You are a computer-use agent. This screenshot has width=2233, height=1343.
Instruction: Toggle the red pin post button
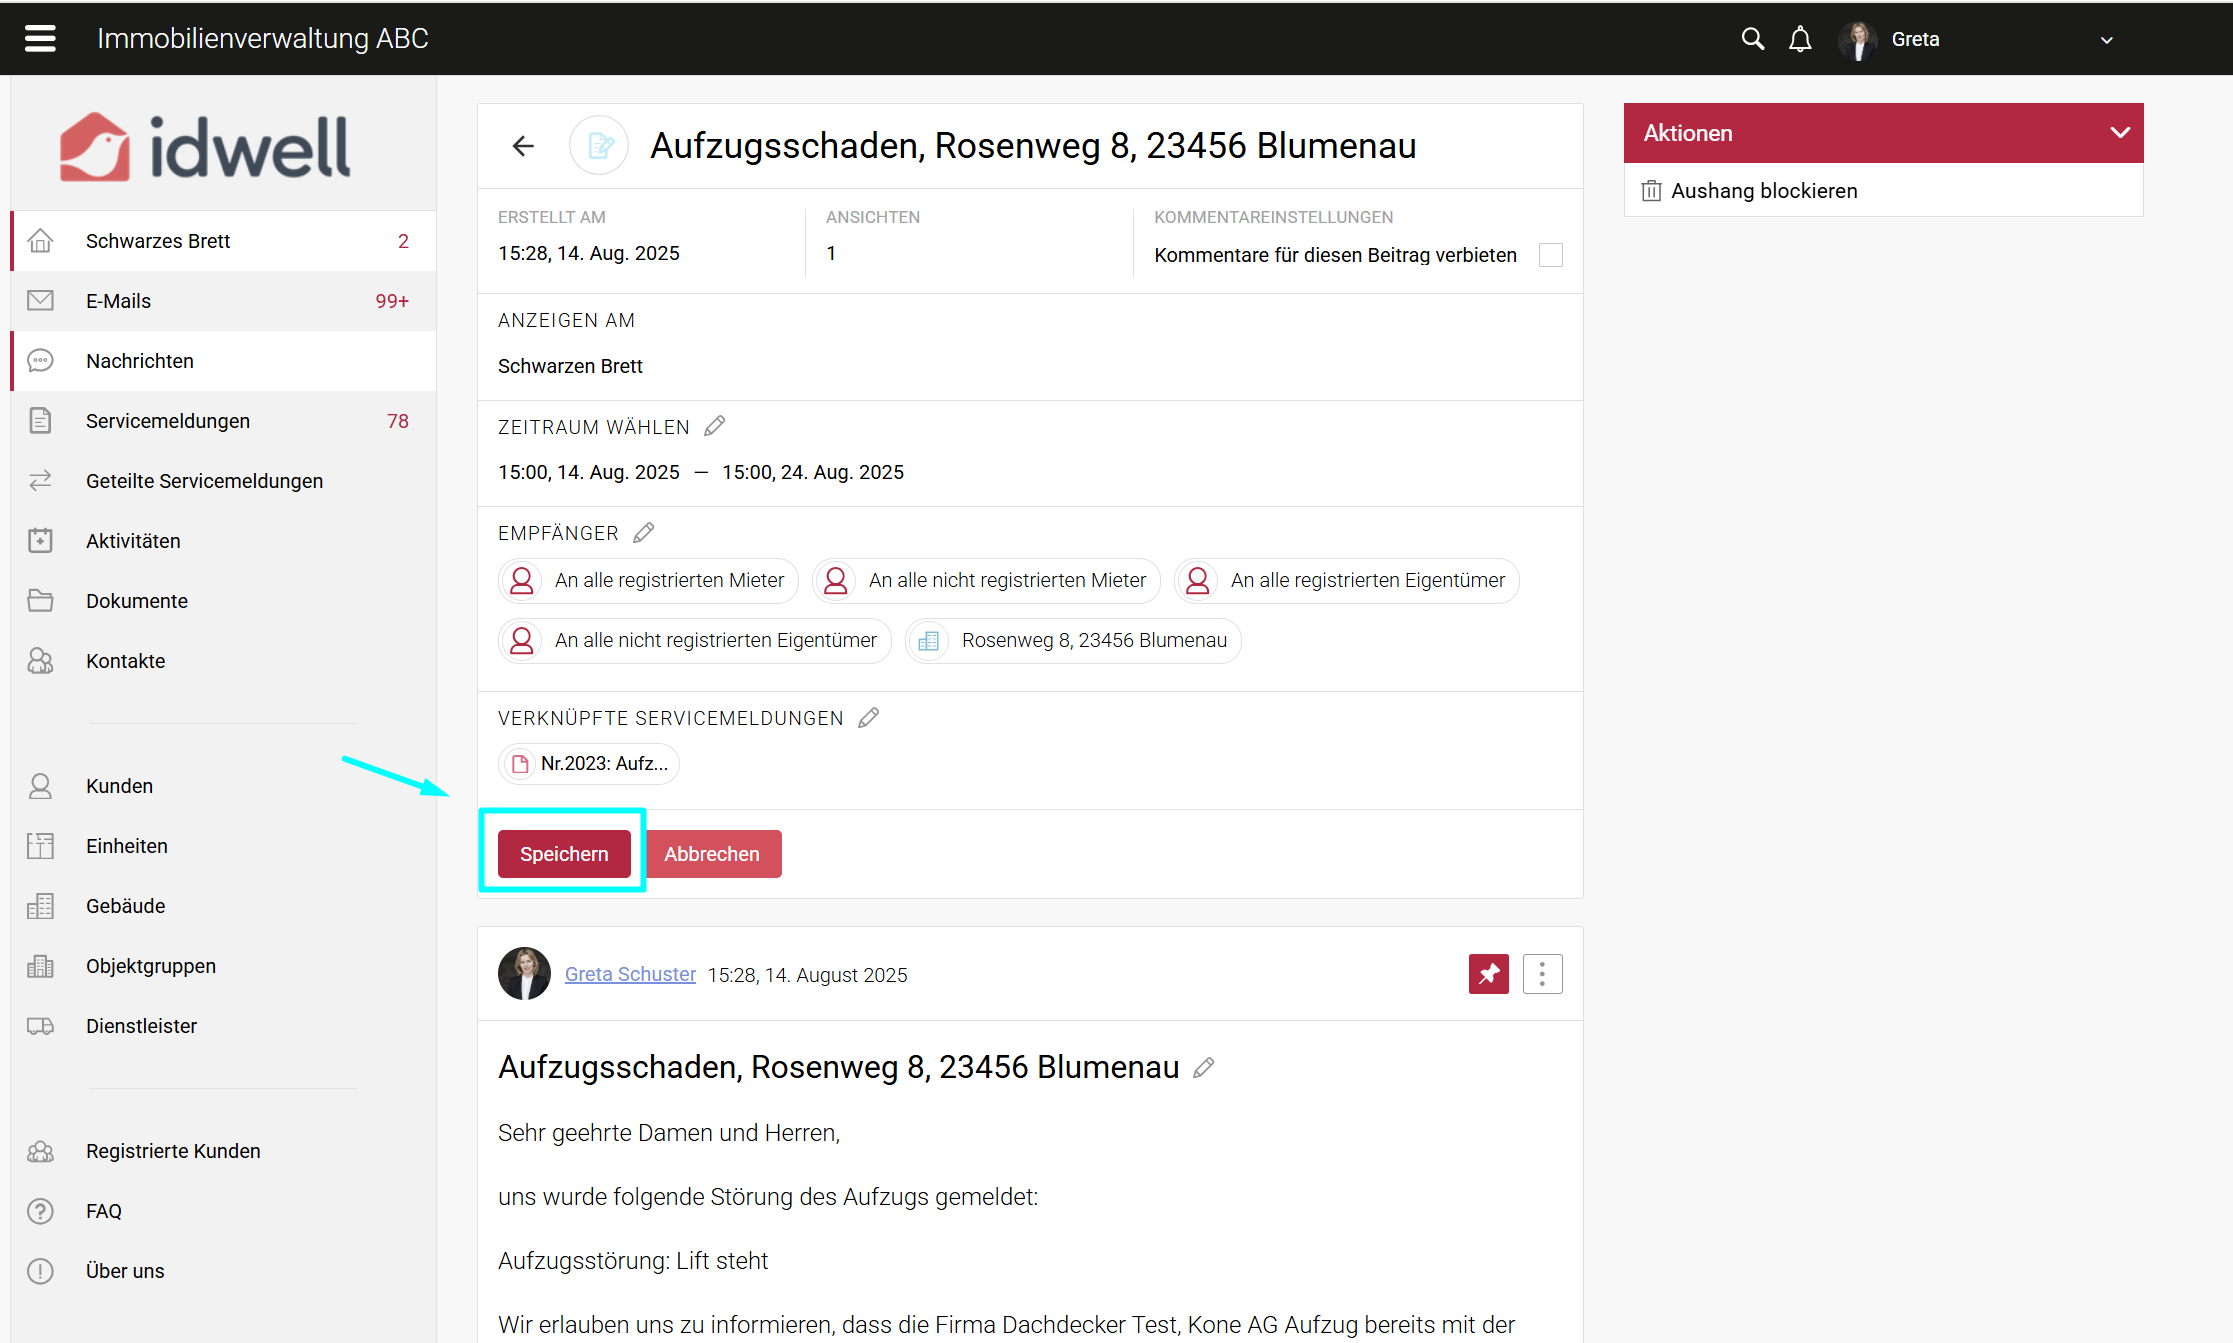click(1489, 974)
